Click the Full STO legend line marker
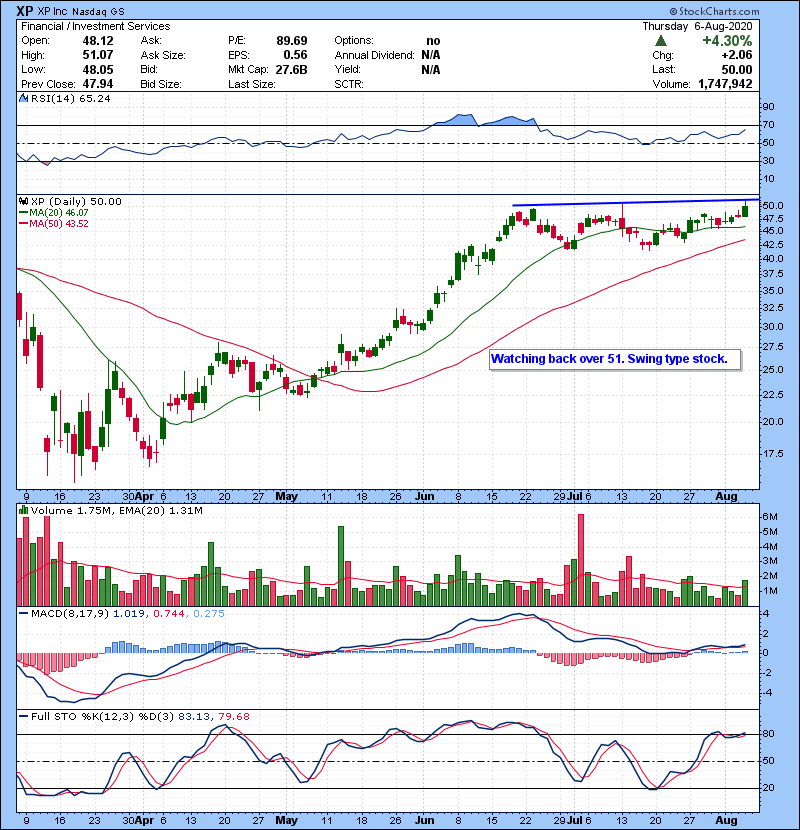The height and width of the screenshot is (830, 800). pos(23,717)
